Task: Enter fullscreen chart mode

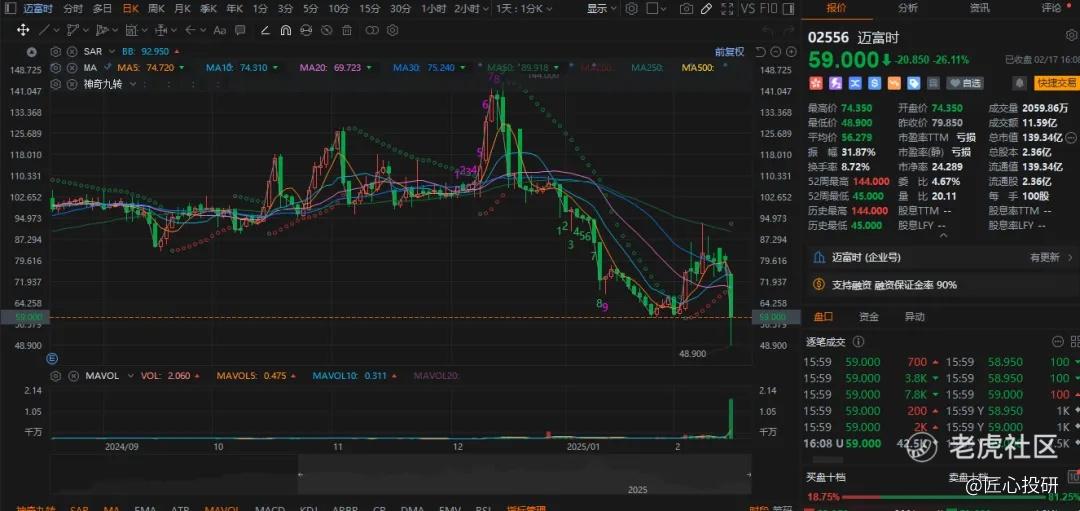Action: 726,9
